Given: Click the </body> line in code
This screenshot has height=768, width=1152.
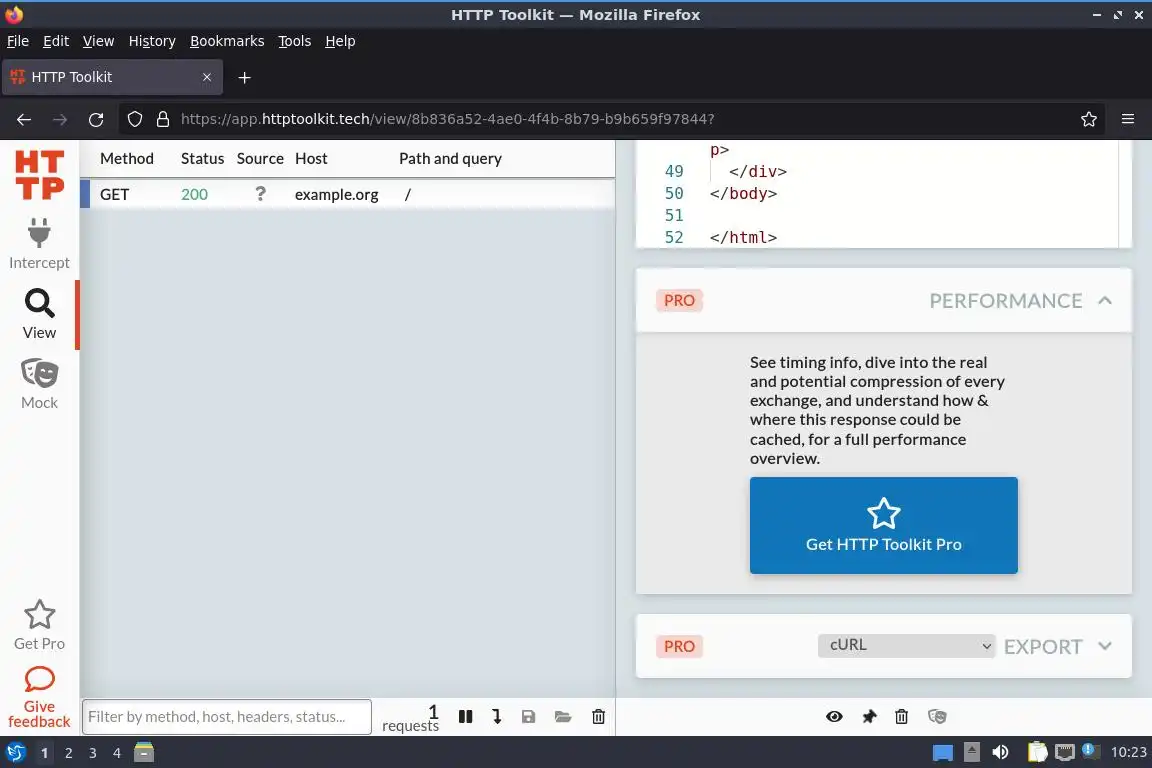Looking at the screenshot, I should coord(743,193).
